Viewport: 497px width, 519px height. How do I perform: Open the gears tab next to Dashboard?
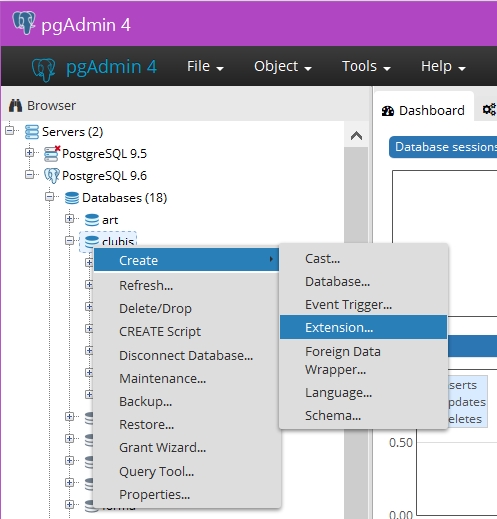coord(489,109)
